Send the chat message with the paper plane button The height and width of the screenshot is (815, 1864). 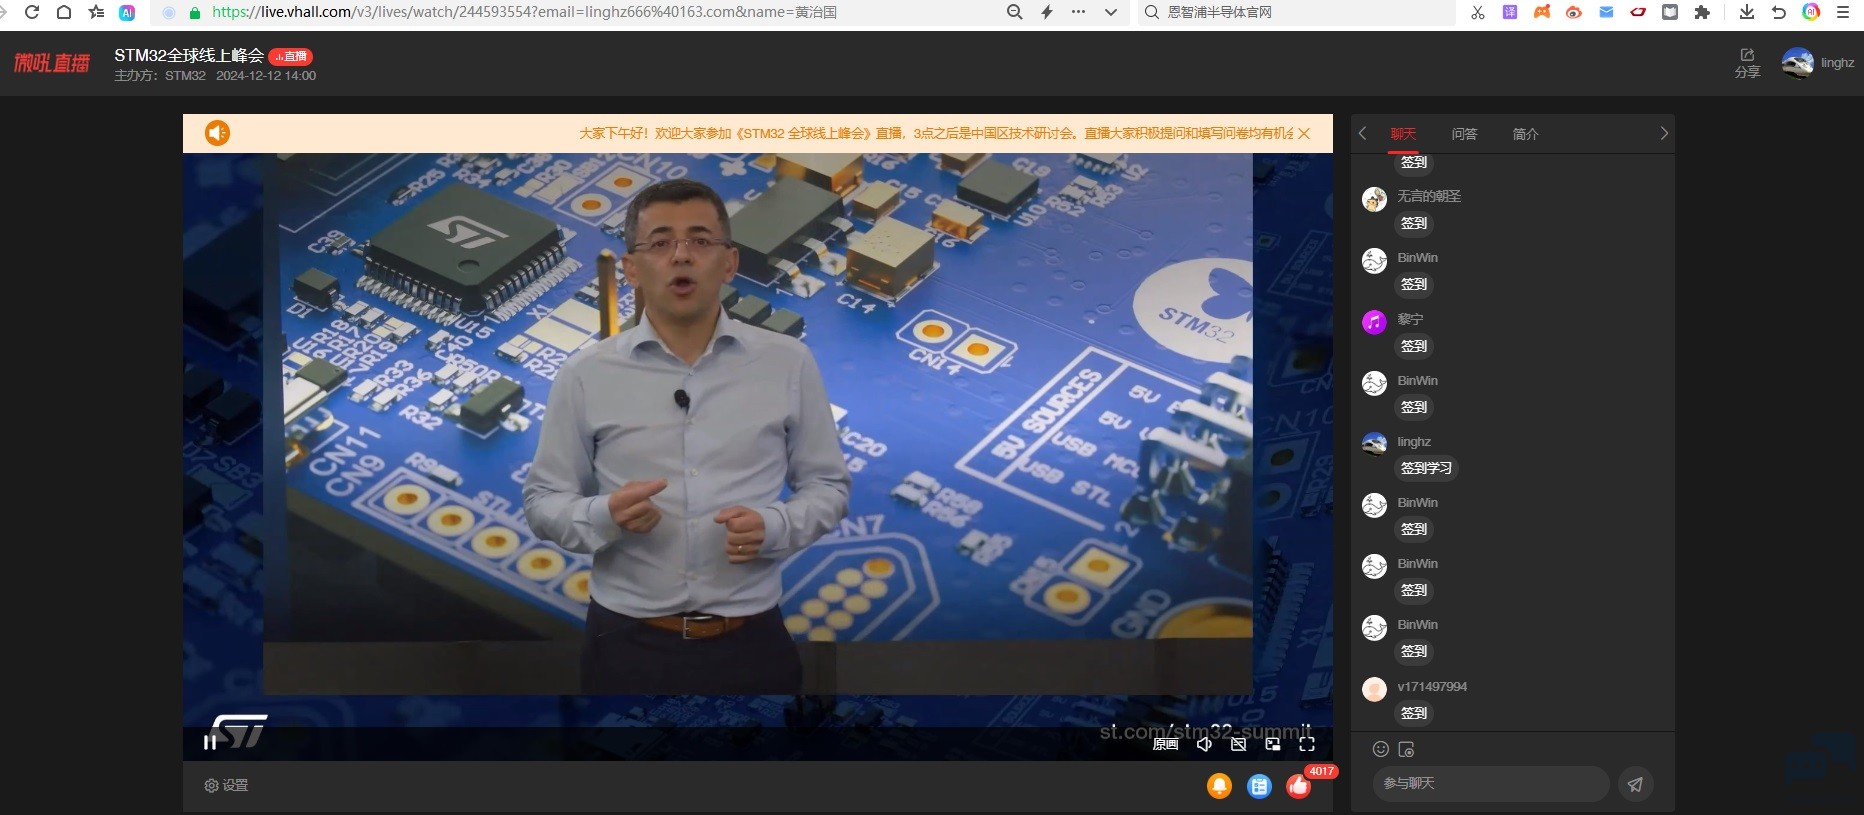tap(1635, 784)
